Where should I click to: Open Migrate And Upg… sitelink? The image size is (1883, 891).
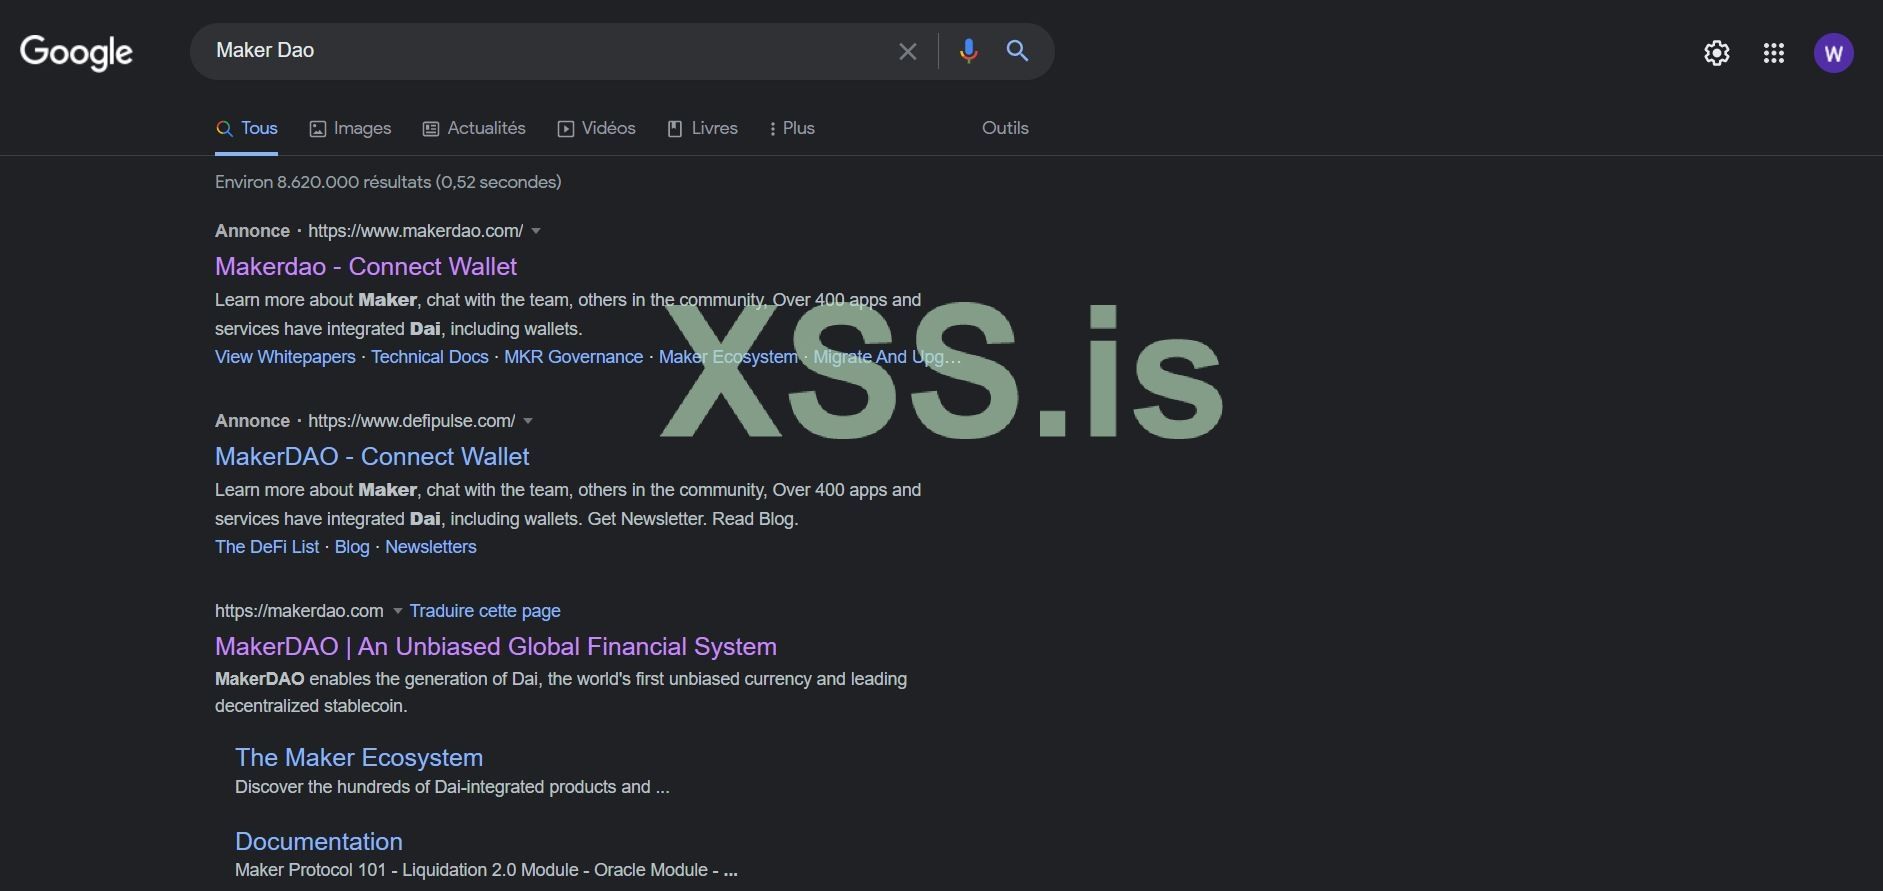(887, 357)
